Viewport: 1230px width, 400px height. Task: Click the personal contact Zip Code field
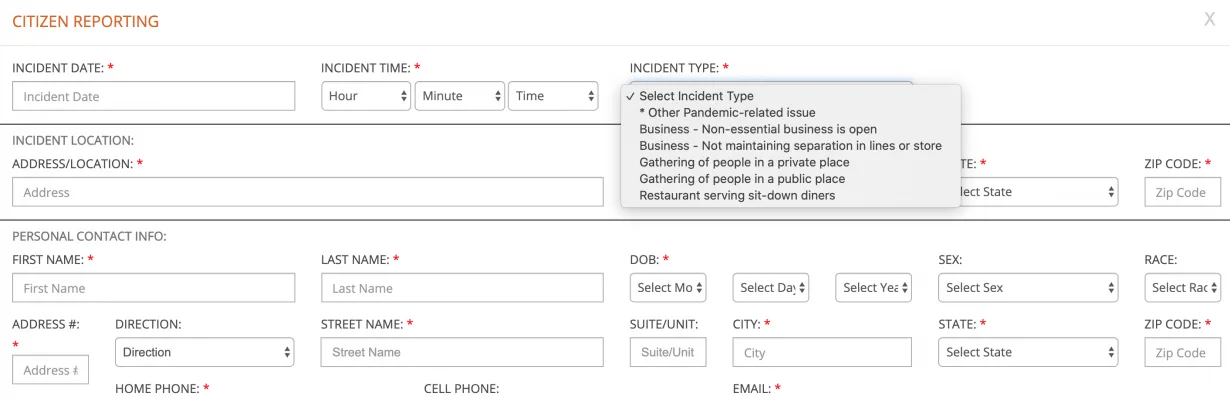coord(1183,352)
